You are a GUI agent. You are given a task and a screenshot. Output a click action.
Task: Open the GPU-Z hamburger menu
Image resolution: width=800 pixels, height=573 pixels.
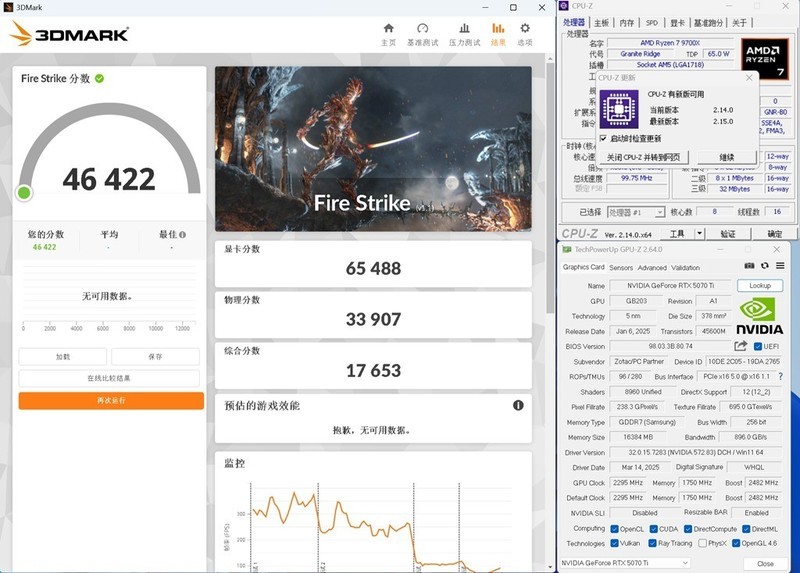point(780,266)
